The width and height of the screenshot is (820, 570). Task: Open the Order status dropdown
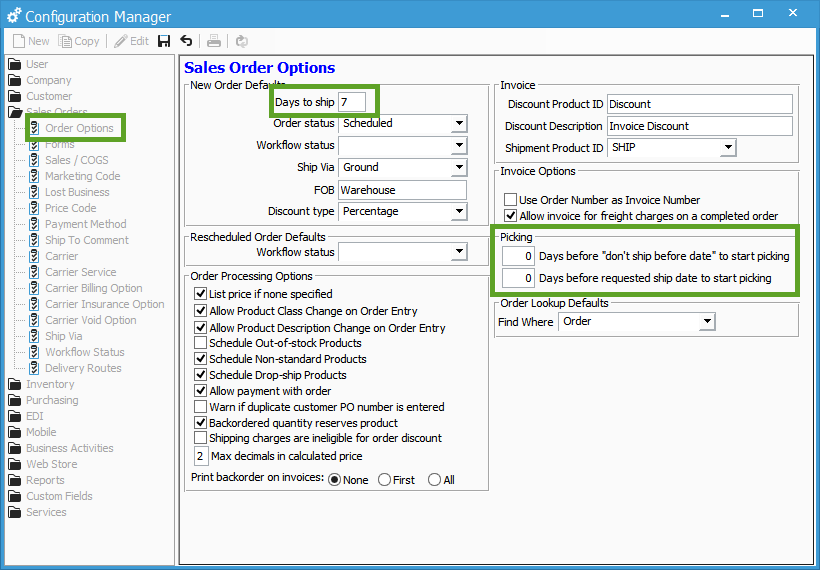pyautogui.click(x=459, y=123)
